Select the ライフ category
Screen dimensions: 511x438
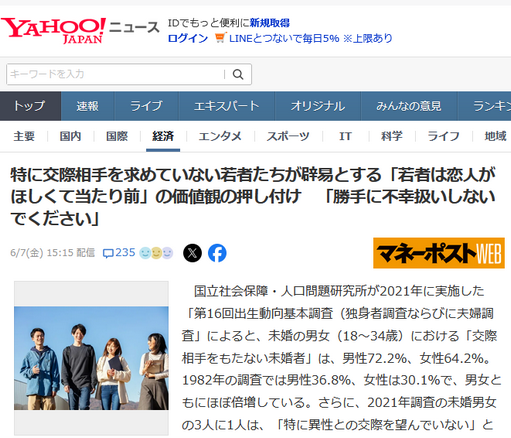444,136
